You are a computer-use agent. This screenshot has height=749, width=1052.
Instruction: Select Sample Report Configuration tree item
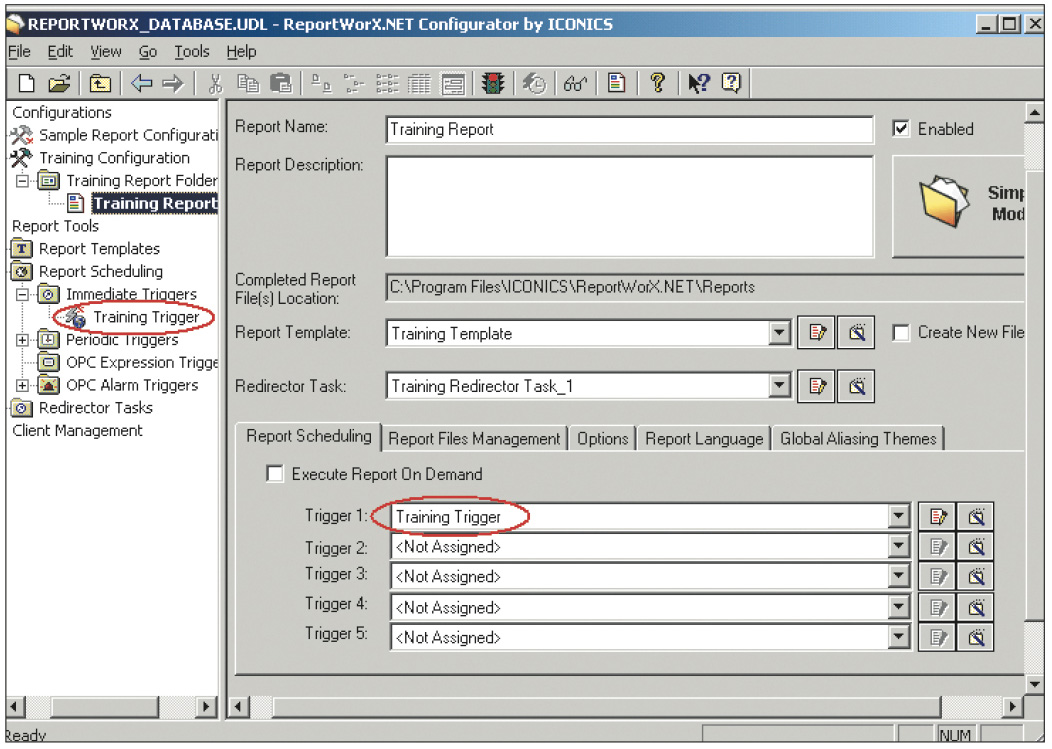tap(128, 135)
